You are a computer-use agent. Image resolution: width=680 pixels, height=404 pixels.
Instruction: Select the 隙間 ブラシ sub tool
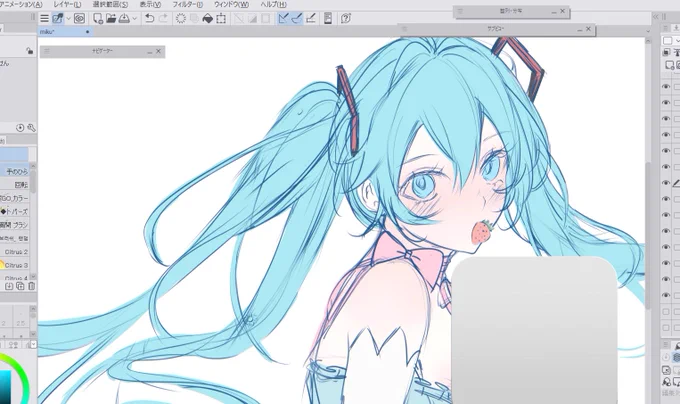tap(15, 225)
